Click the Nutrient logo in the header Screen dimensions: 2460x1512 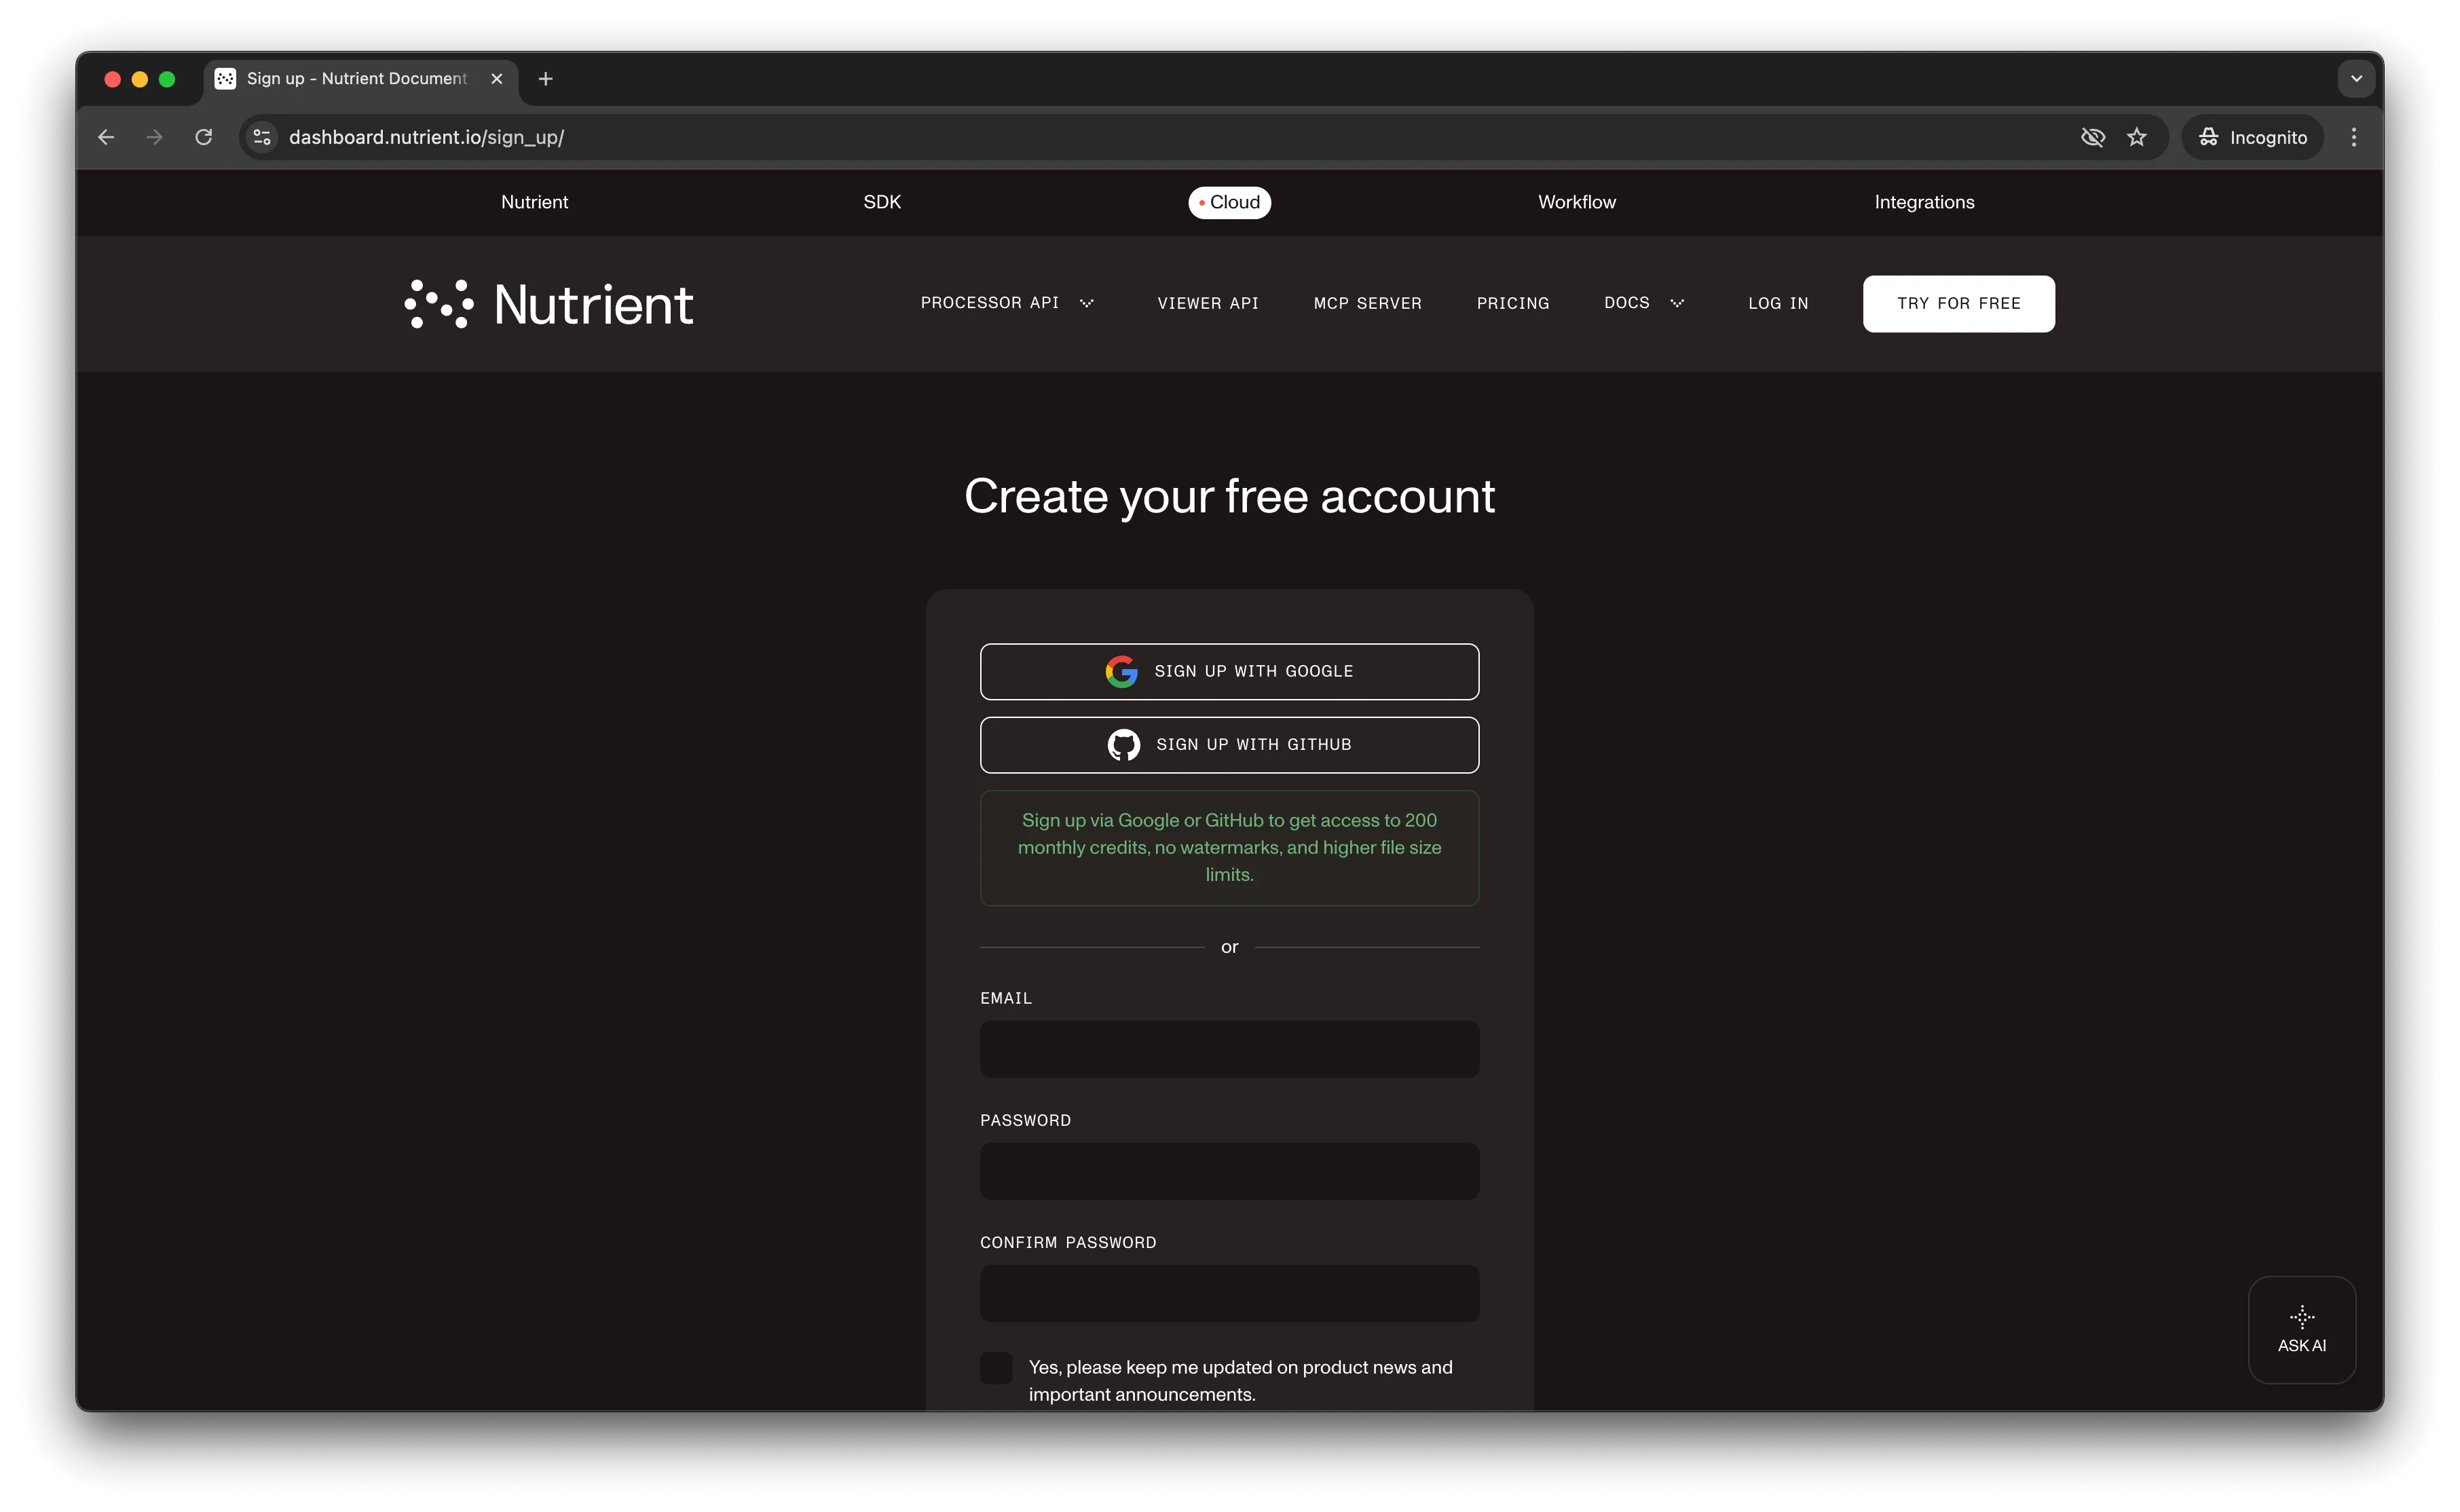point(548,303)
